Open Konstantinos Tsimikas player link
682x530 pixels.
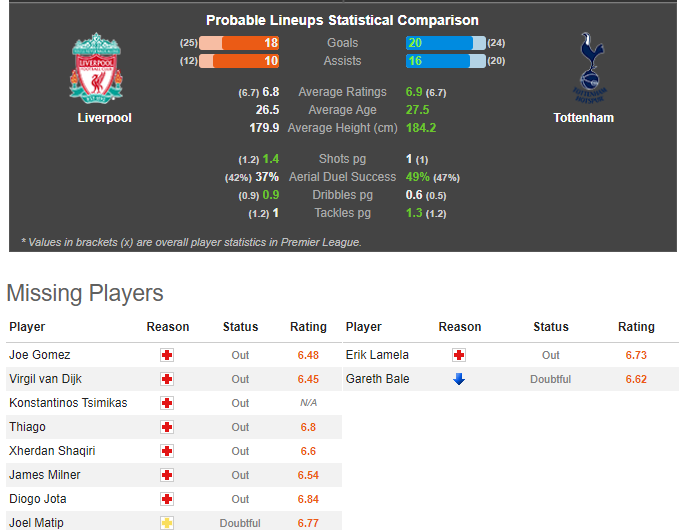pyautogui.click(x=68, y=403)
